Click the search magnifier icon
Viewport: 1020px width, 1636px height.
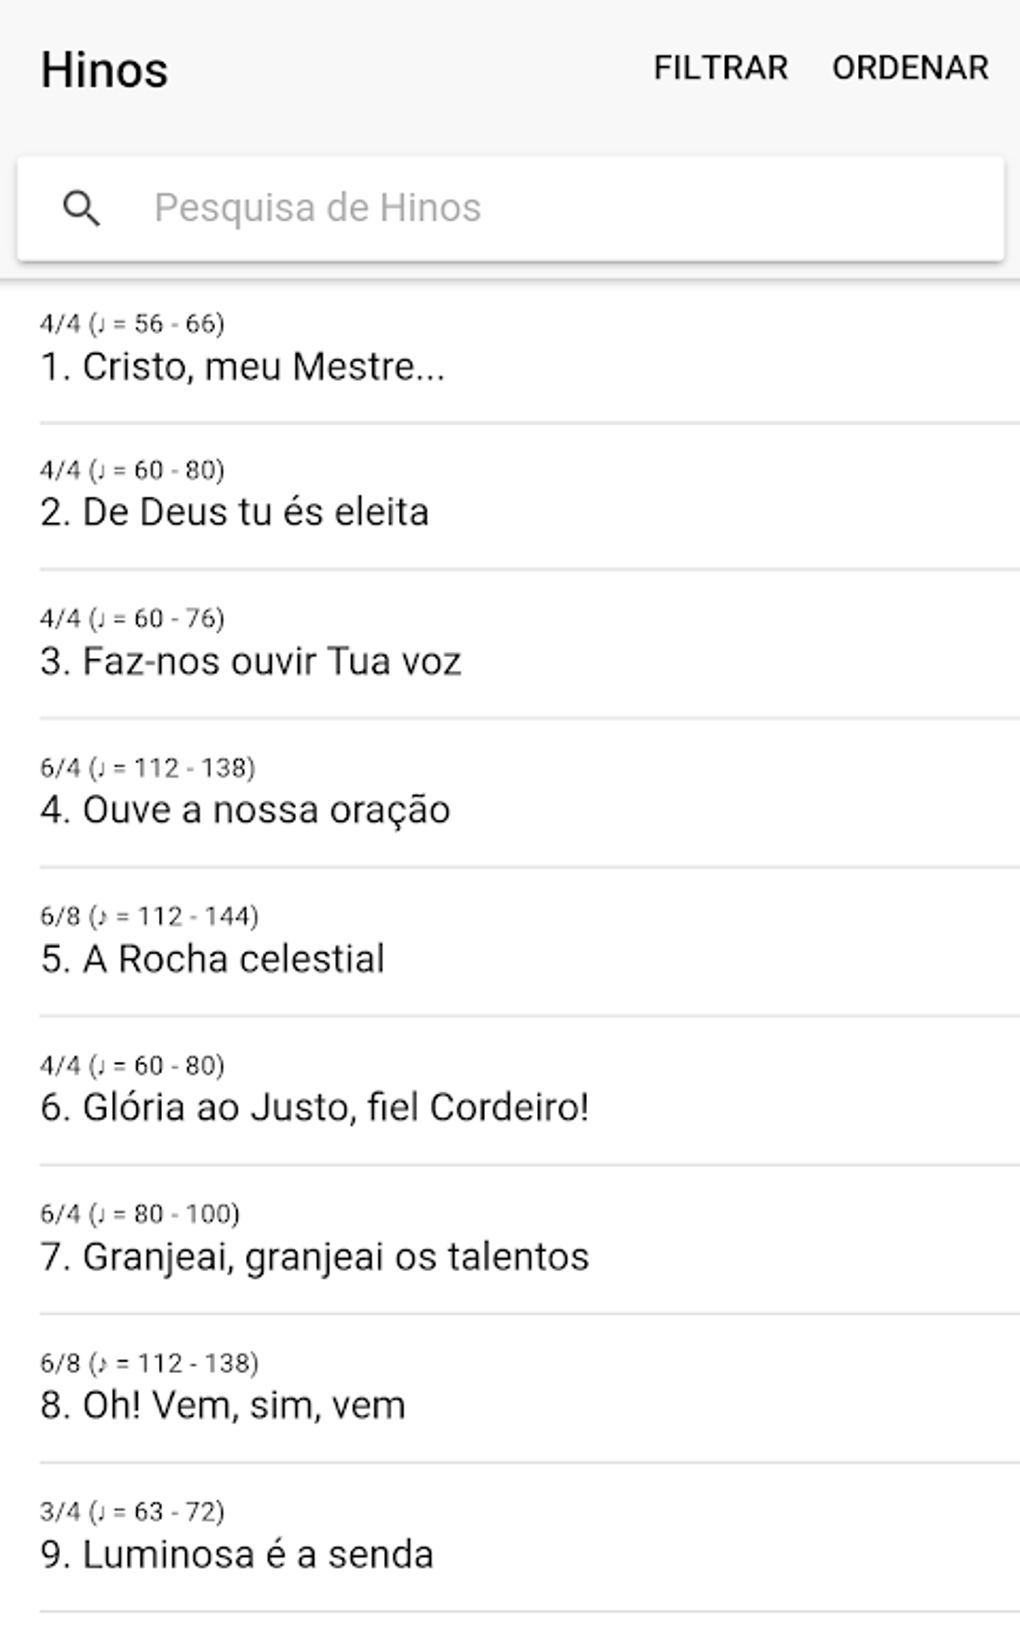(81, 208)
